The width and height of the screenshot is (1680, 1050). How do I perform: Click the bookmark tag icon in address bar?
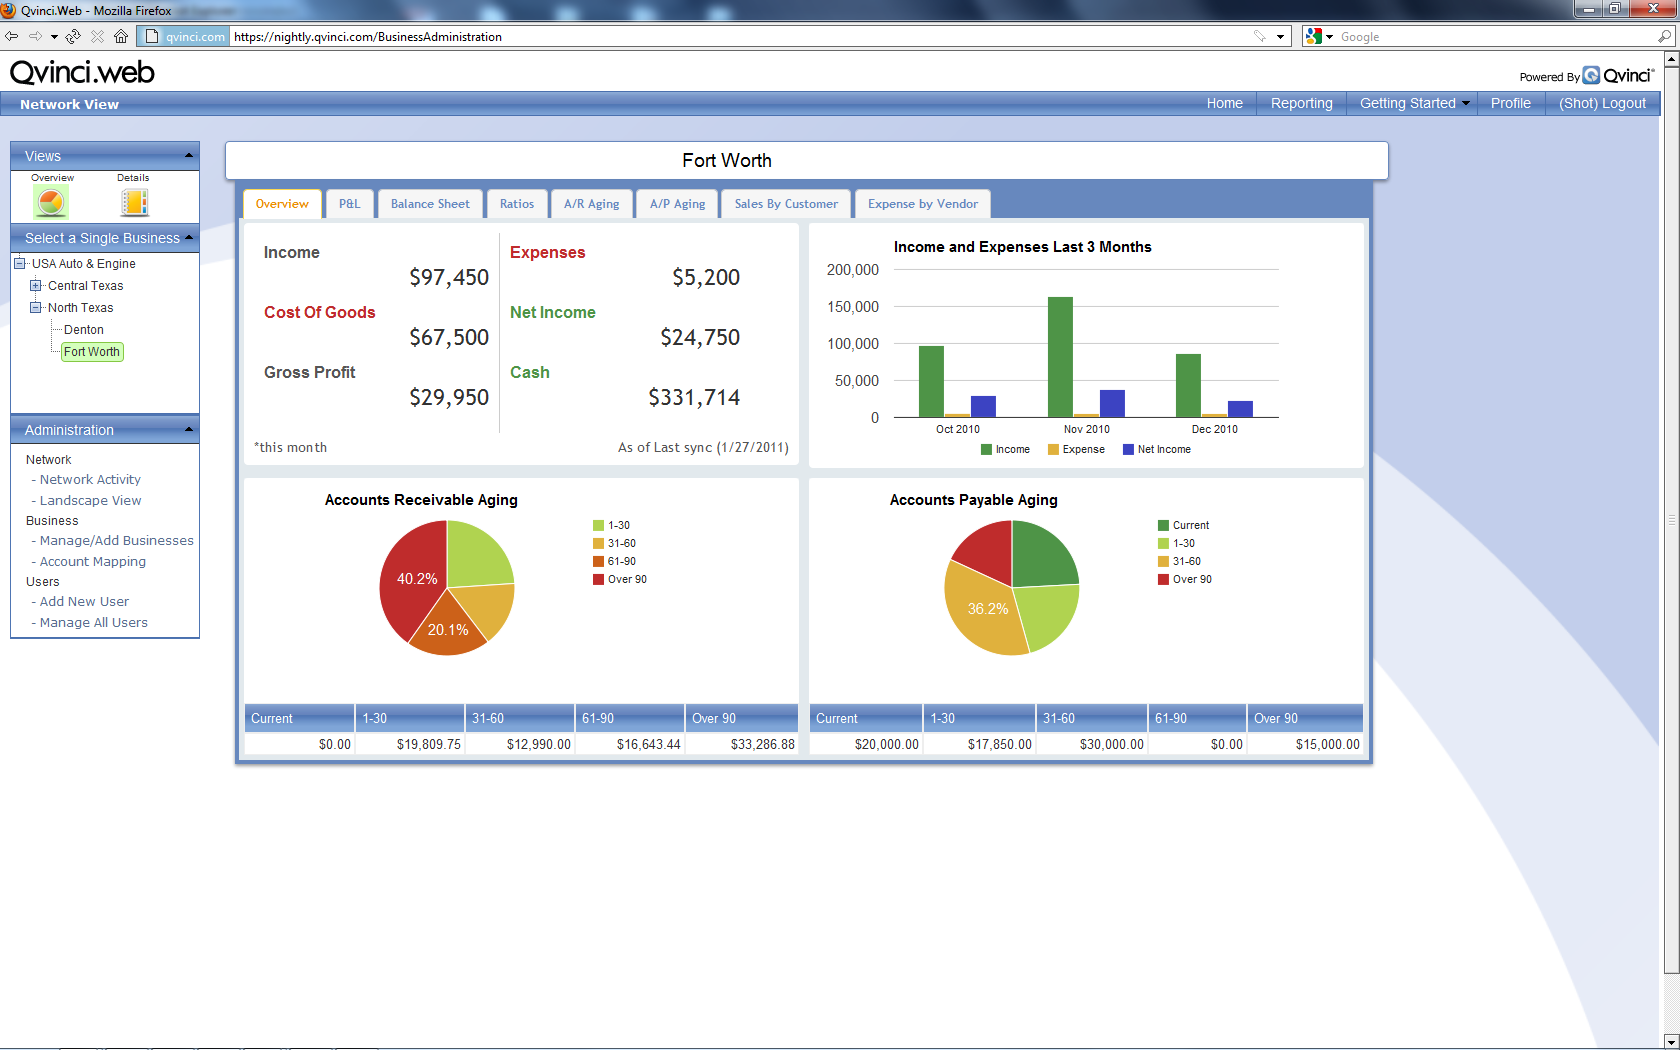click(x=1260, y=36)
